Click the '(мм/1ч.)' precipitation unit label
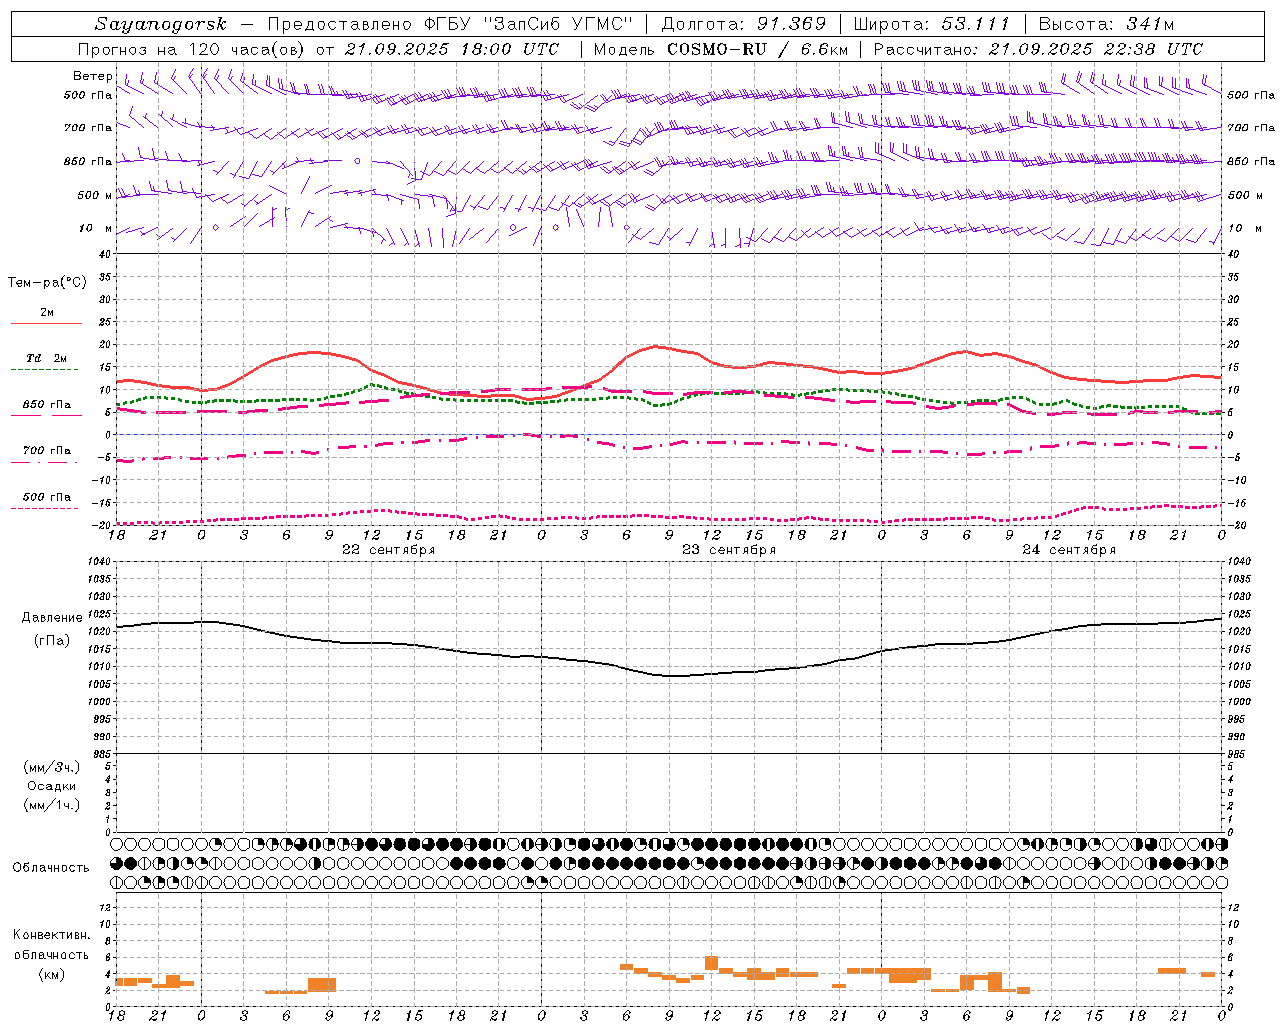The height and width of the screenshot is (1024, 1280). pyautogui.click(x=52, y=805)
